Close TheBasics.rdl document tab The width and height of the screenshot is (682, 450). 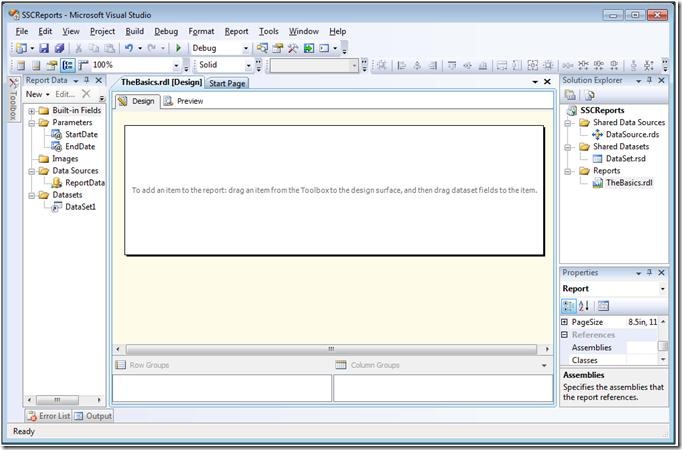548,82
